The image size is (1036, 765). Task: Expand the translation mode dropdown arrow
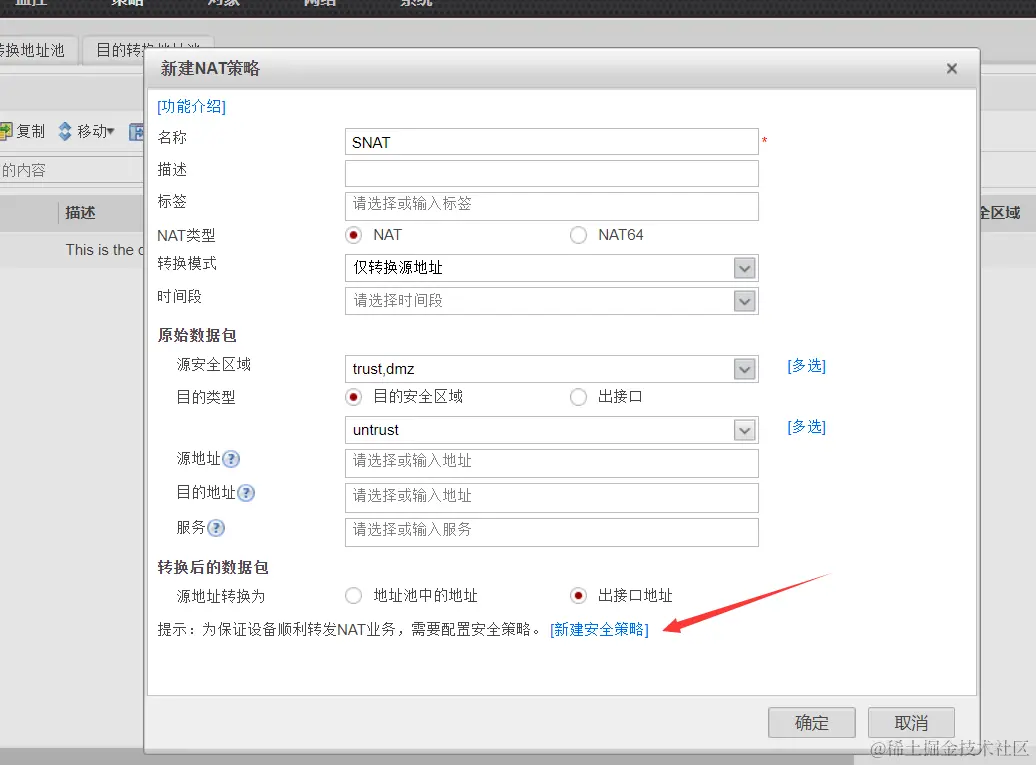pyautogui.click(x=745, y=268)
